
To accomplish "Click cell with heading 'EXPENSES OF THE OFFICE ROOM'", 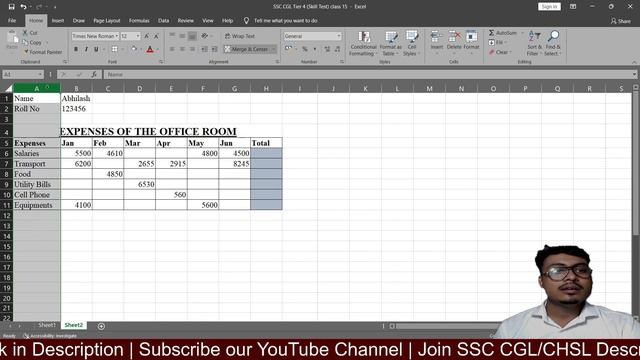I will (x=148, y=131).
